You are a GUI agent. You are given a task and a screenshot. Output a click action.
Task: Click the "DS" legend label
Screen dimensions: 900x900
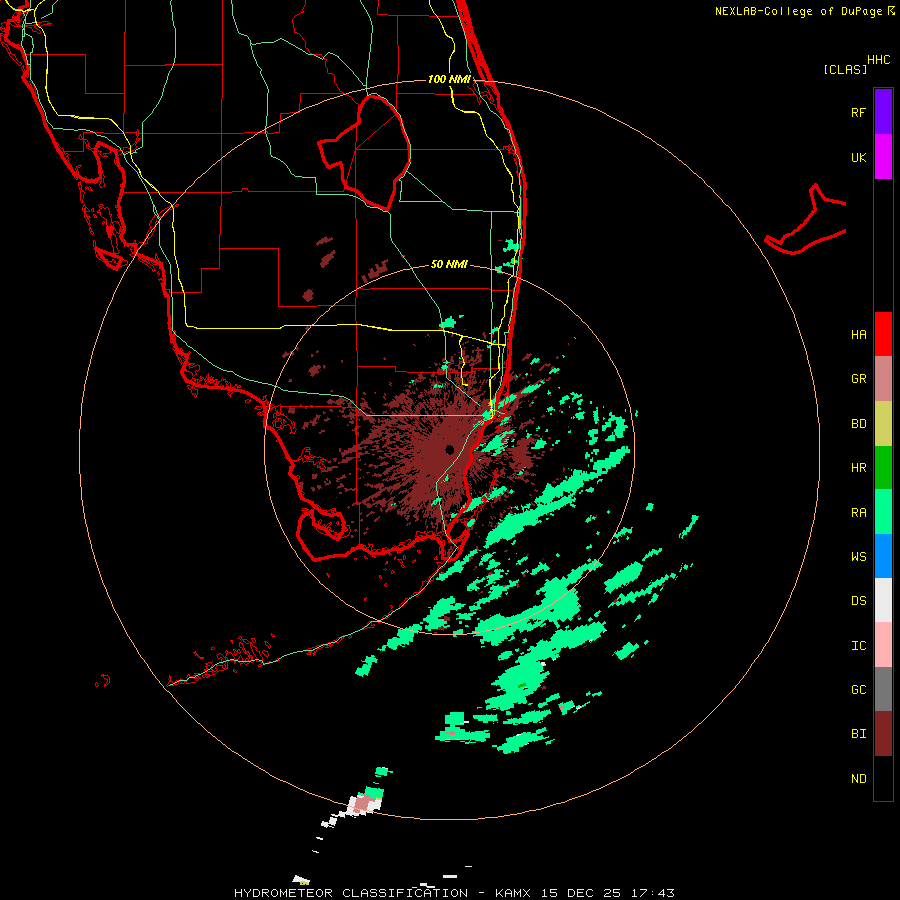pos(858,601)
